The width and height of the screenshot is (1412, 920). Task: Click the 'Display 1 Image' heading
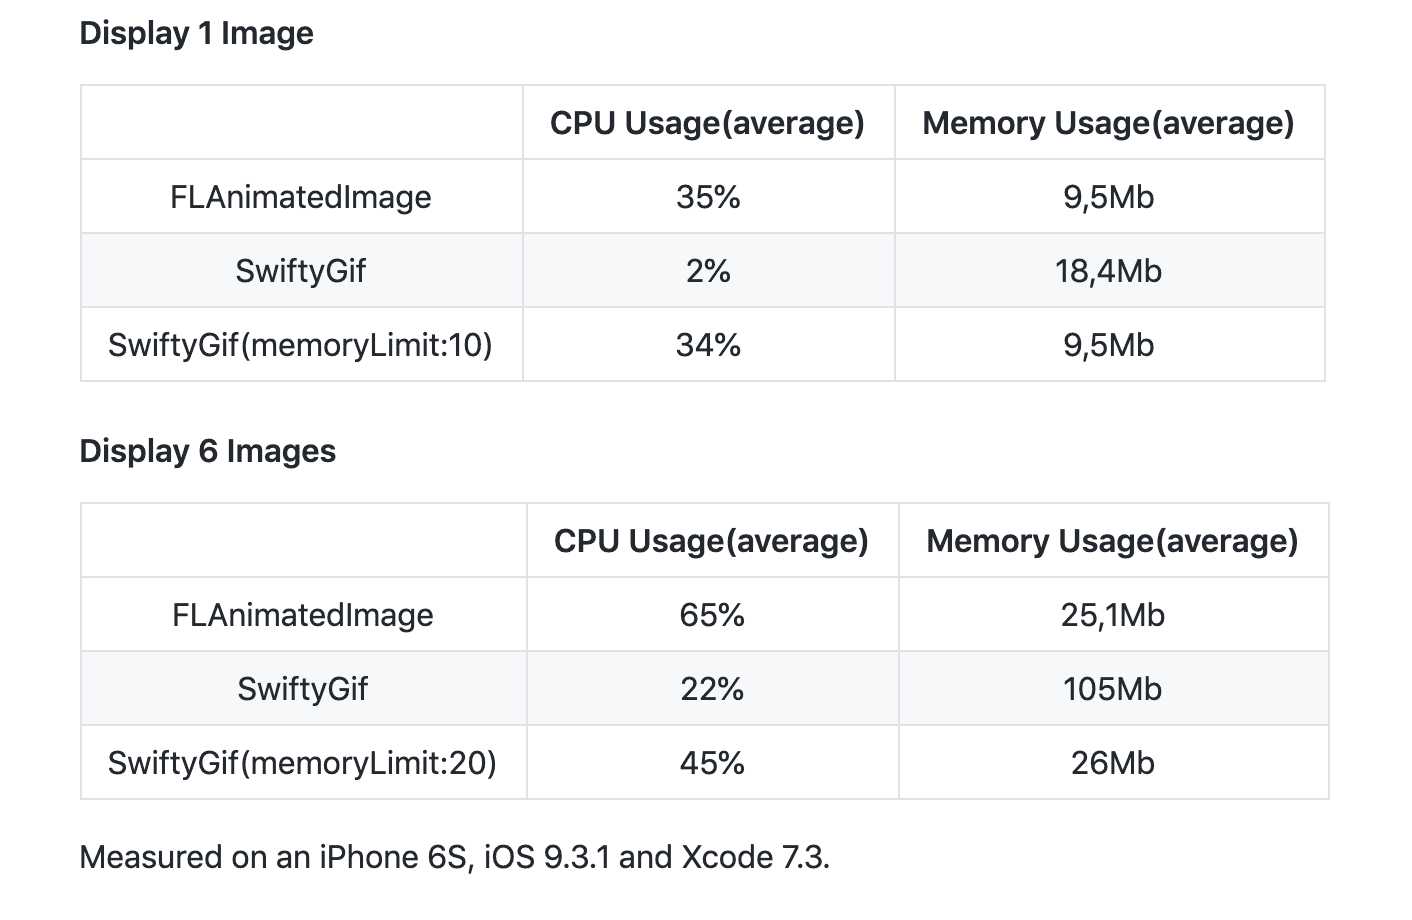(x=196, y=33)
